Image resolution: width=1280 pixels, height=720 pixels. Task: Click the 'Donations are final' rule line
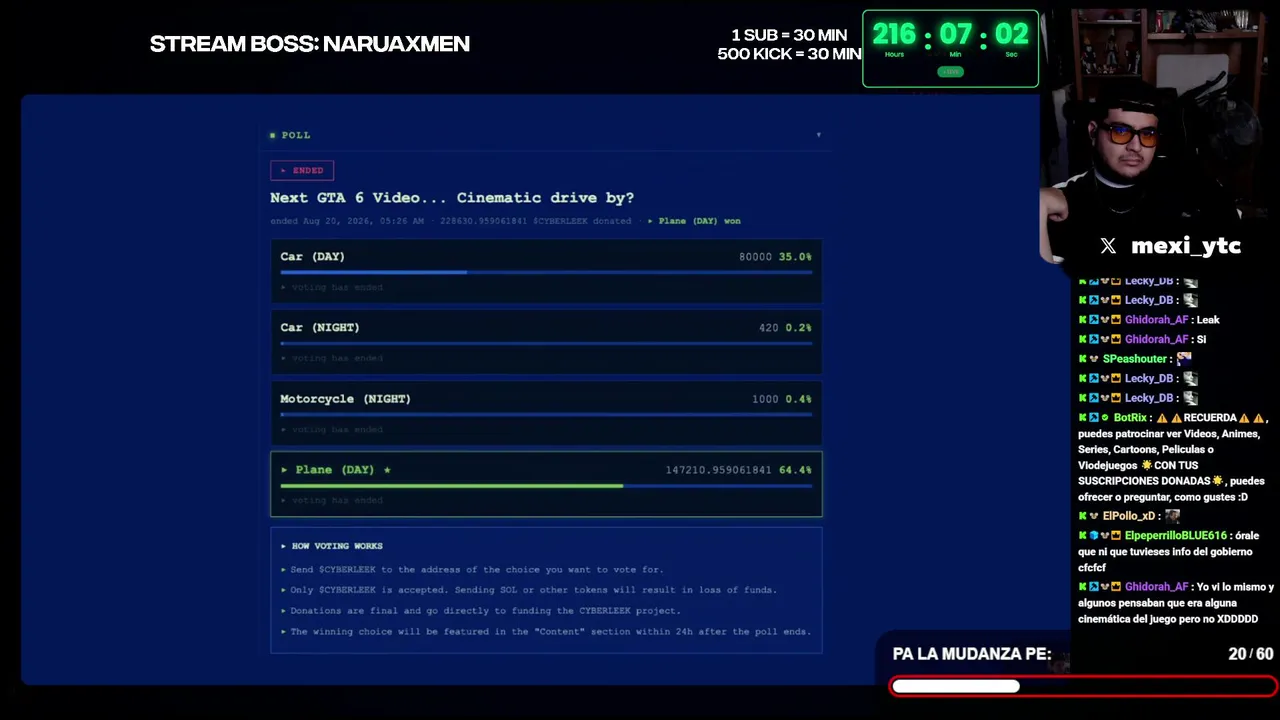pyautogui.click(x=486, y=611)
